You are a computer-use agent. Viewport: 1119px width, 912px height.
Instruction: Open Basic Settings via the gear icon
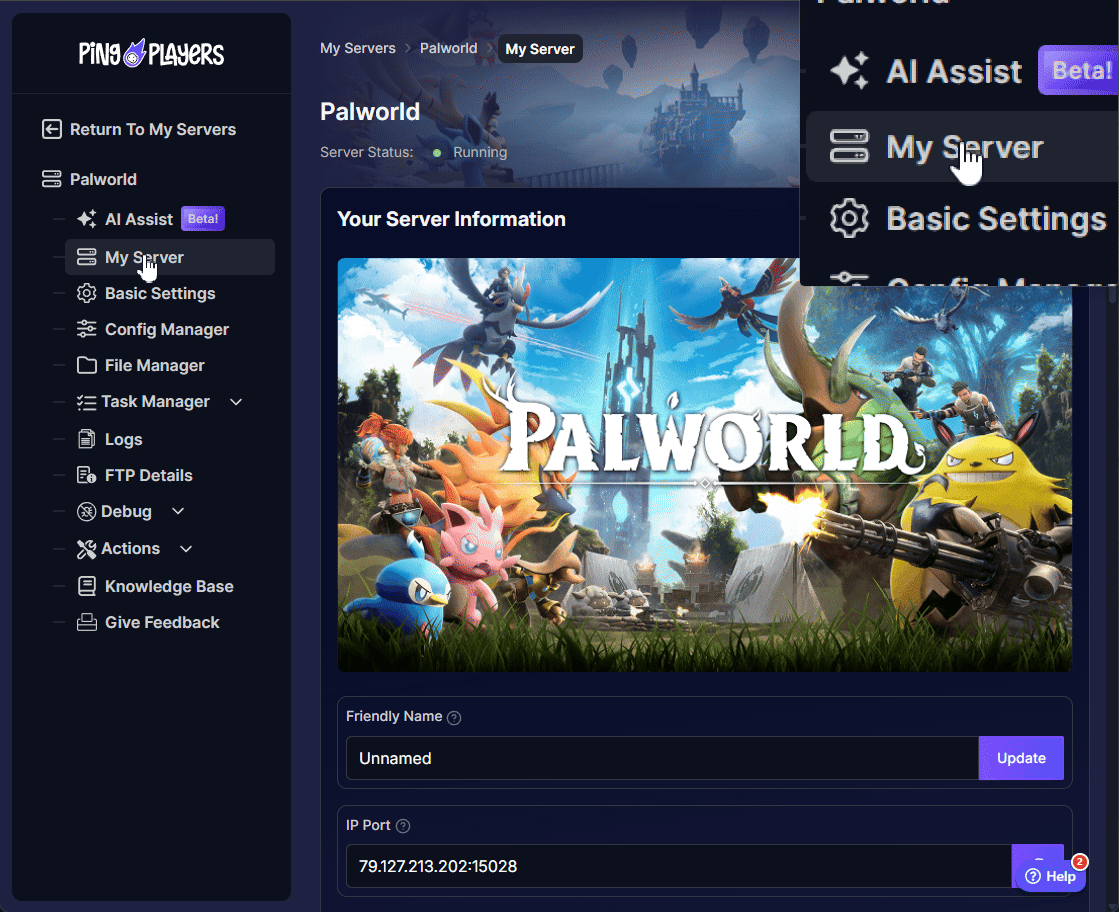click(x=86, y=293)
